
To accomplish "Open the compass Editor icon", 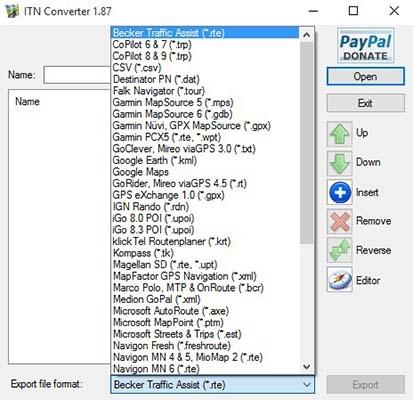I will [x=339, y=279].
